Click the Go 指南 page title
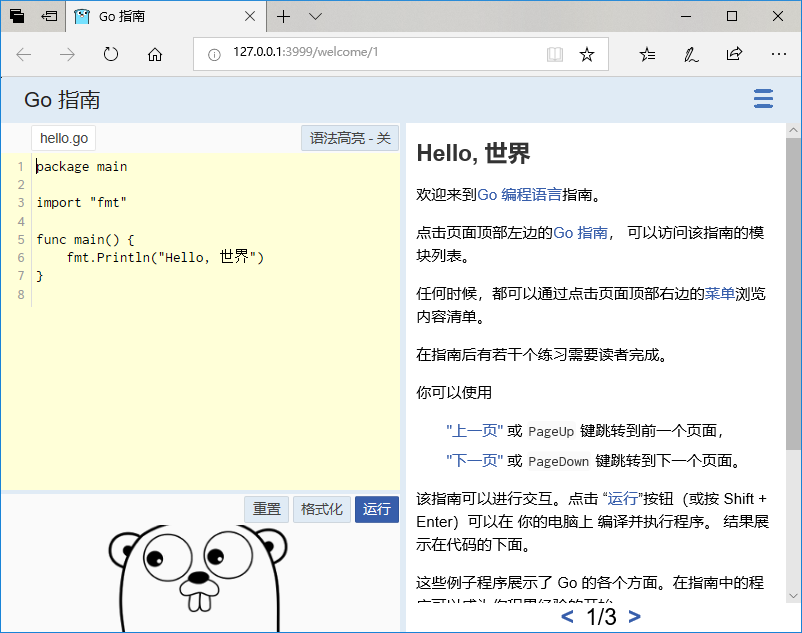 tap(62, 100)
